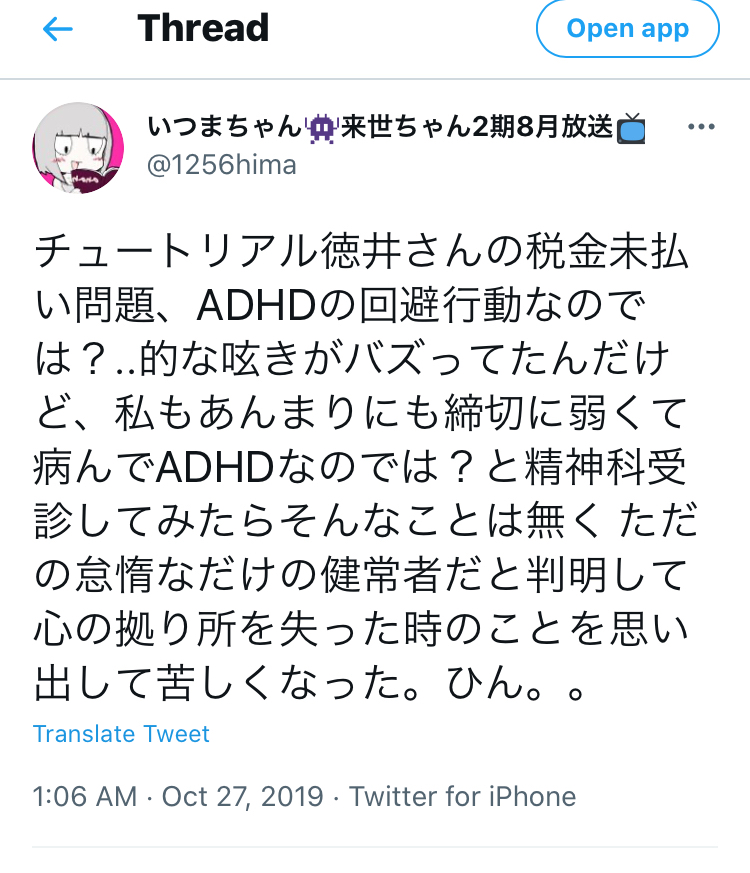The width and height of the screenshot is (750, 873).
Task: Tap the purple space invader emoji in name
Action: click(321, 128)
